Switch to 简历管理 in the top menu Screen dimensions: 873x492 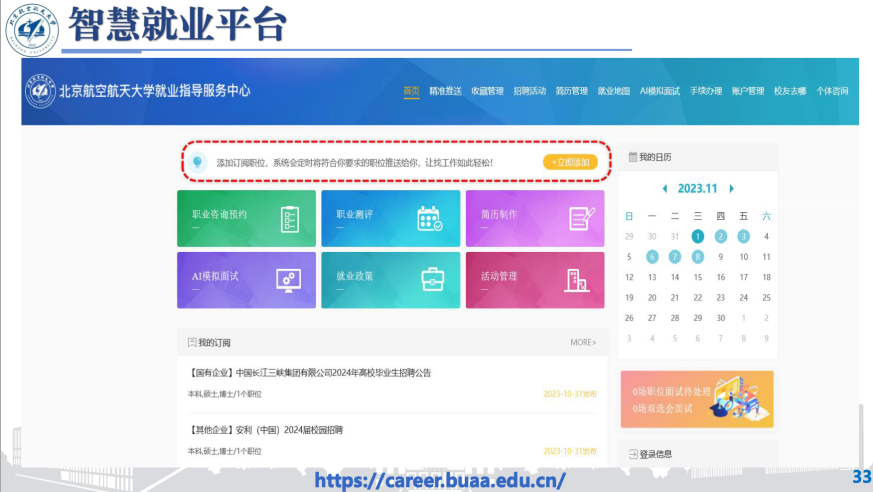pos(571,91)
